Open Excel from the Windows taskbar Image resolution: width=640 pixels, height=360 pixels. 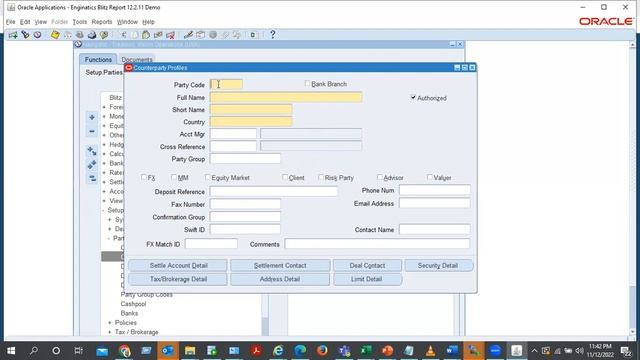click(366, 351)
